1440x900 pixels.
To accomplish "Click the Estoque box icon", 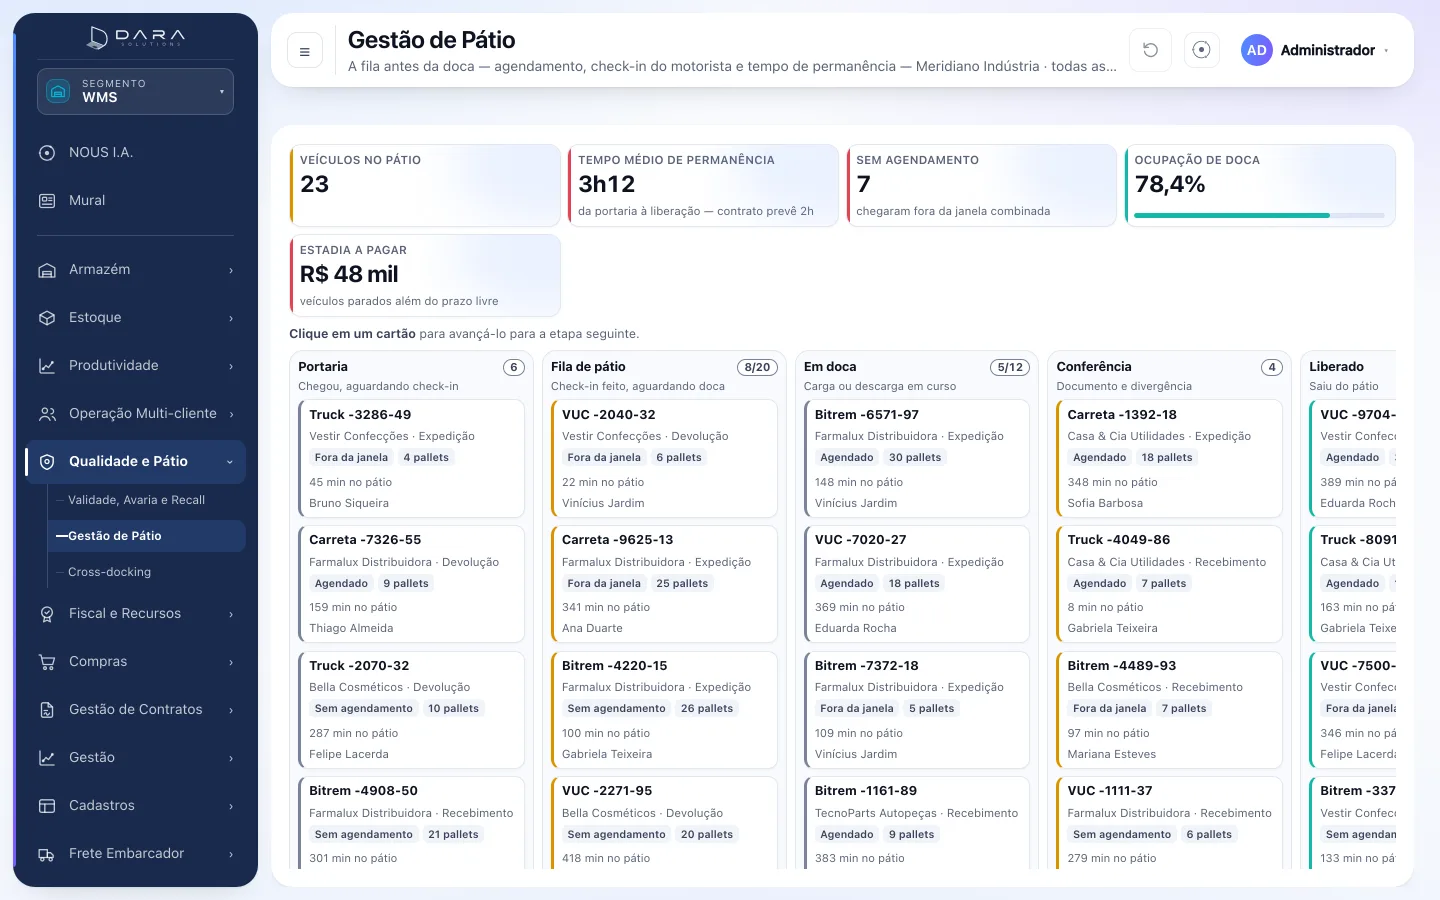I will (47, 318).
